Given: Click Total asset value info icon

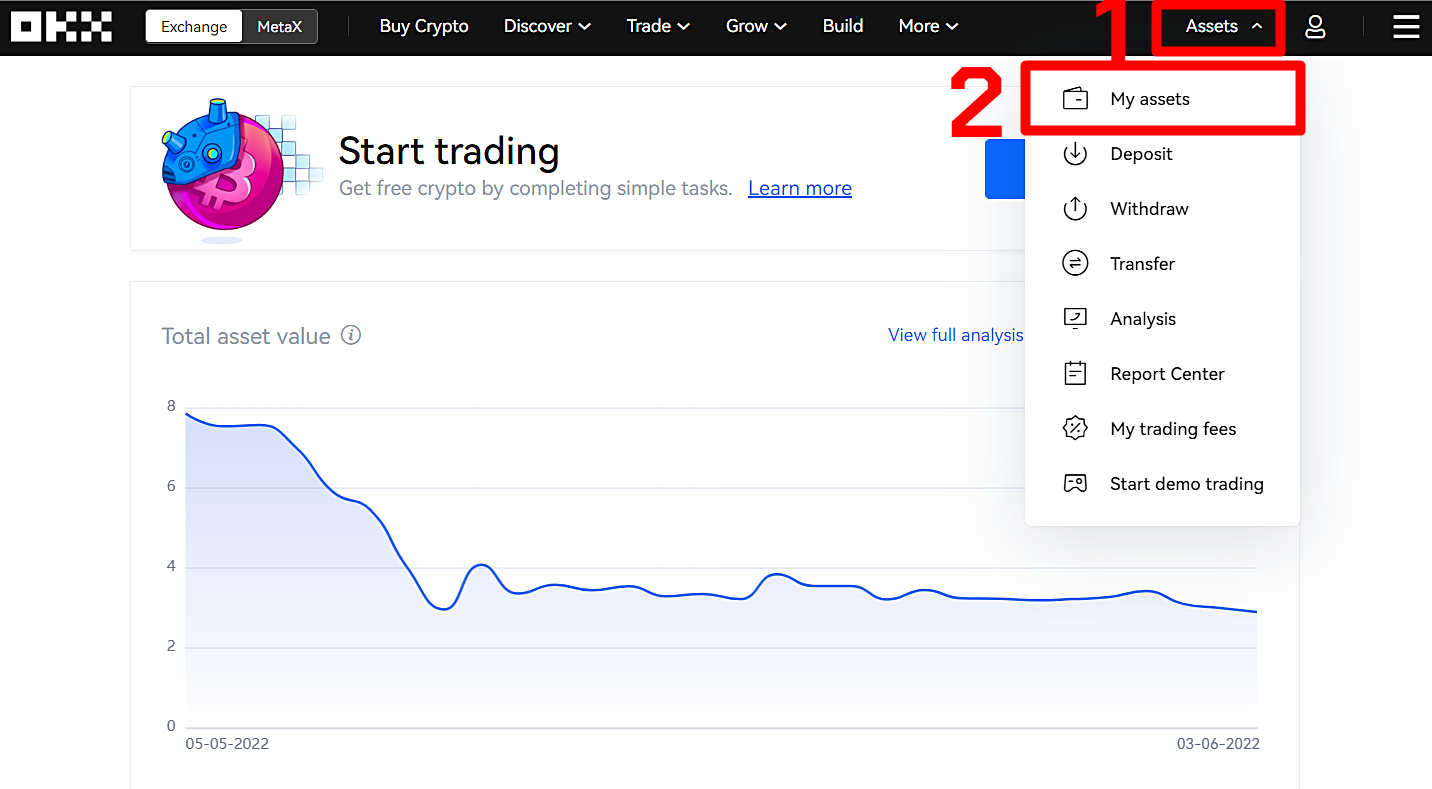Looking at the screenshot, I should [x=351, y=335].
